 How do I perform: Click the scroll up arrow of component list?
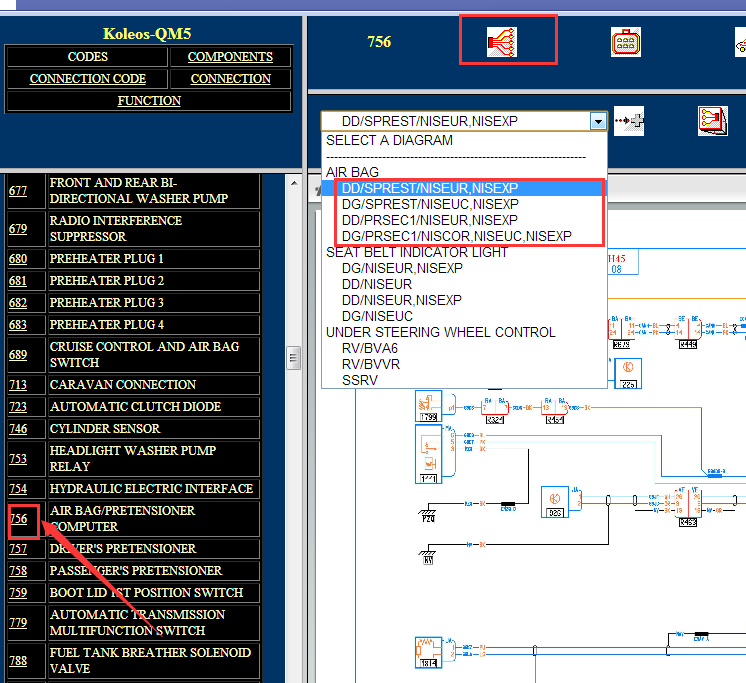pyautogui.click(x=294, y=183)
